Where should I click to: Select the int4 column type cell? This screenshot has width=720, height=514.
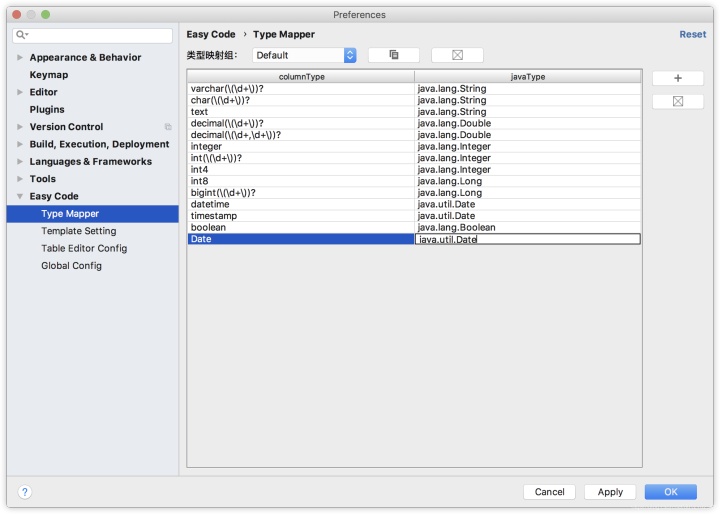coord(301,169)
